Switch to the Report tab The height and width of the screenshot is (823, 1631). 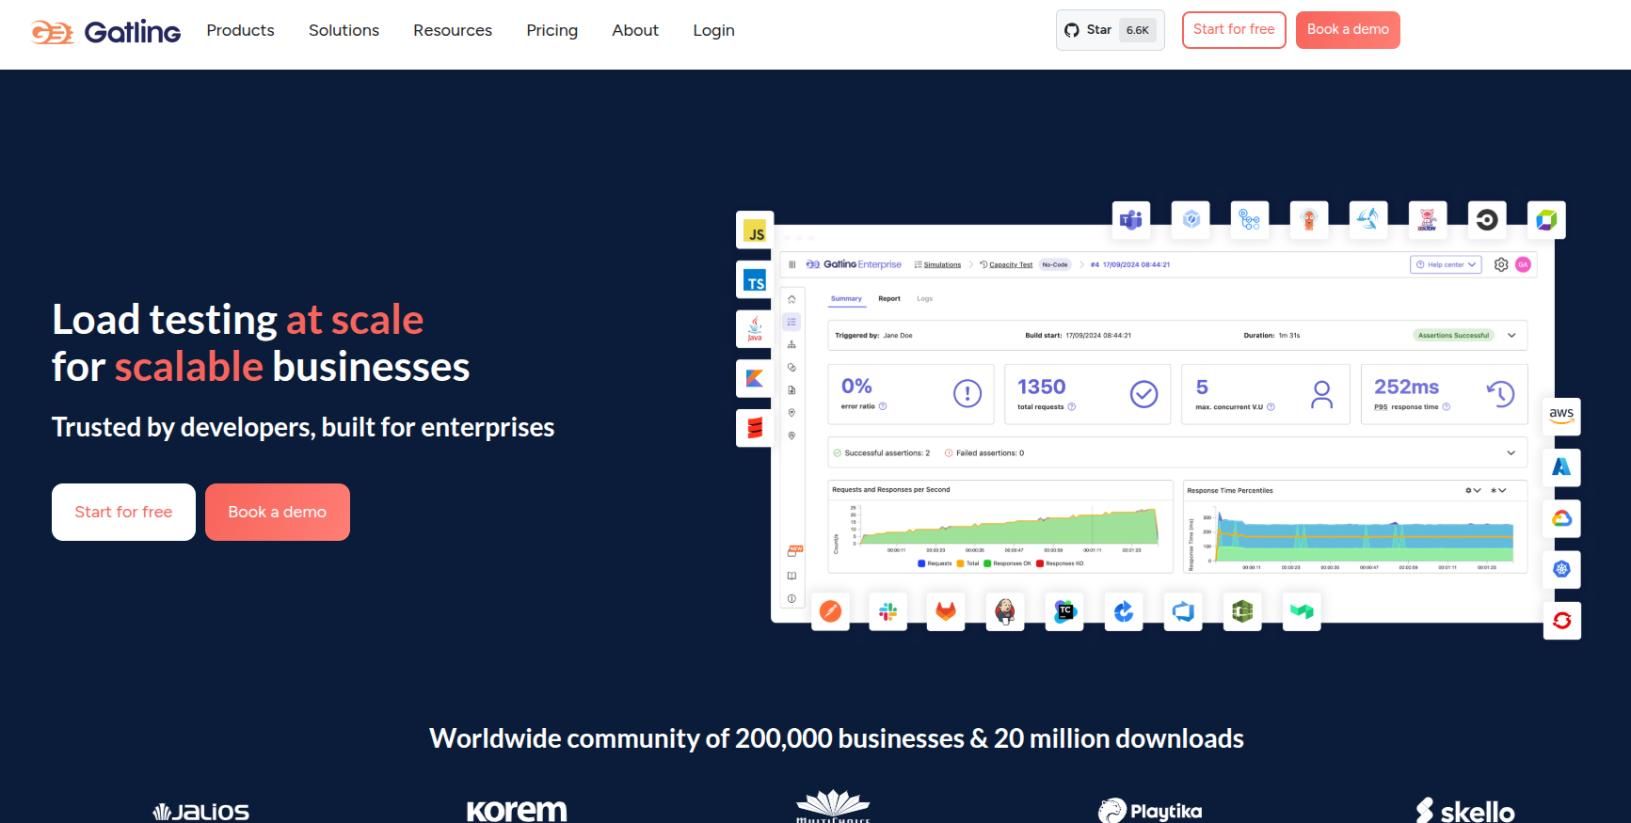(x=889, y=298)
